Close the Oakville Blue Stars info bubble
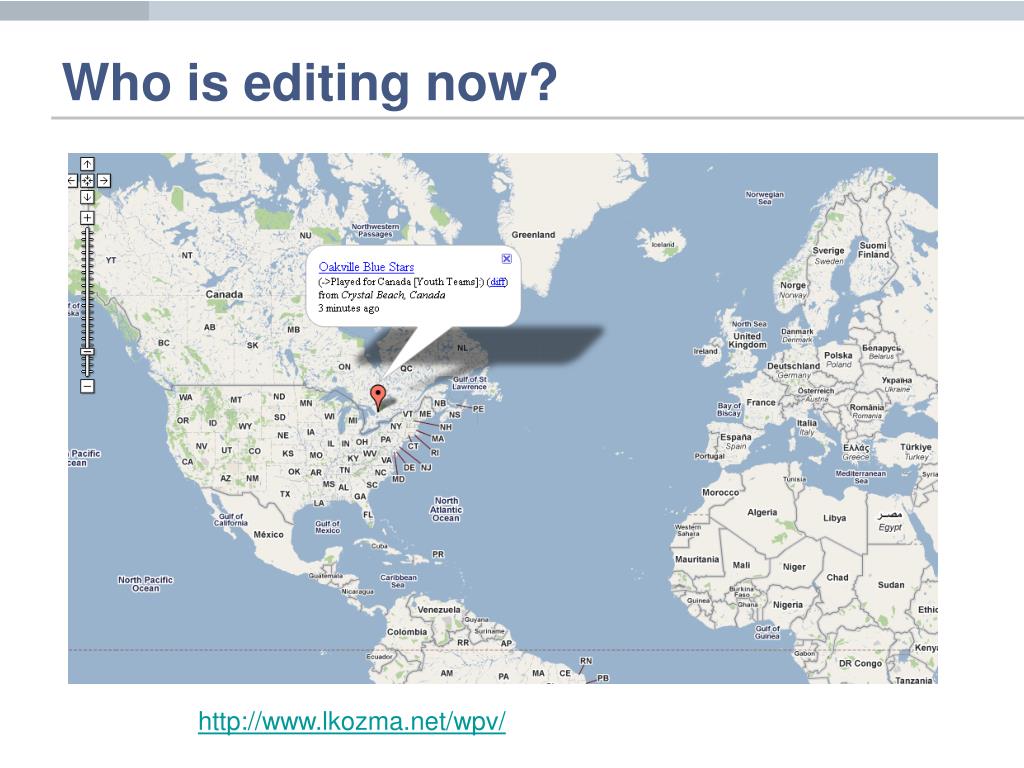This screenshot has width=1024, height=768. pos(506,259)
